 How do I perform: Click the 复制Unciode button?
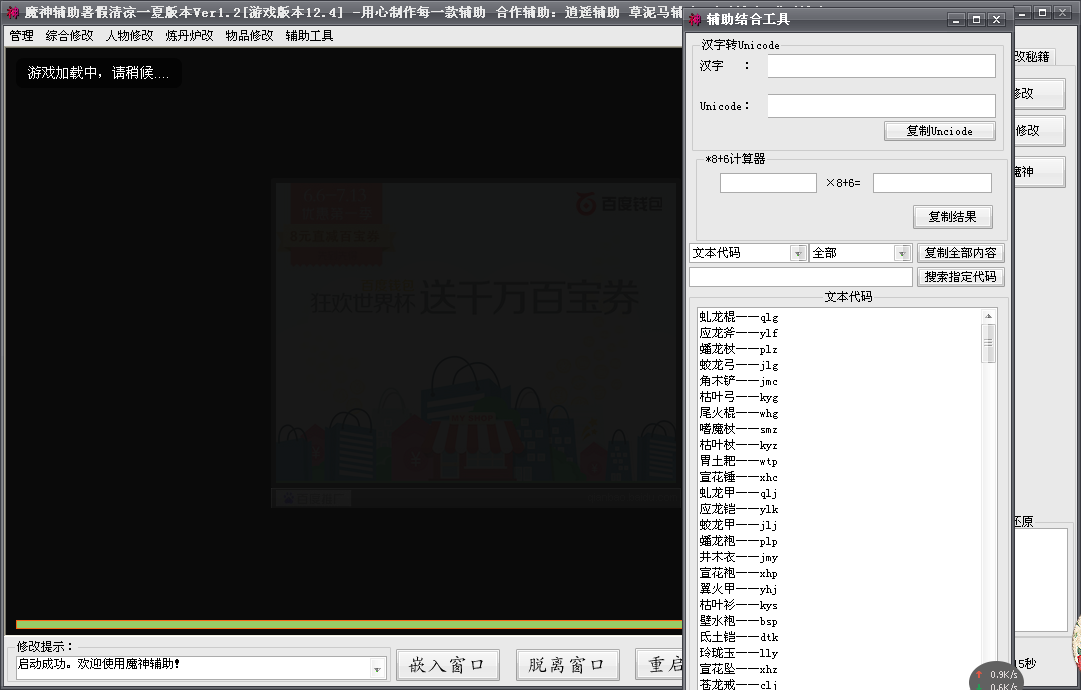point(940,131)
